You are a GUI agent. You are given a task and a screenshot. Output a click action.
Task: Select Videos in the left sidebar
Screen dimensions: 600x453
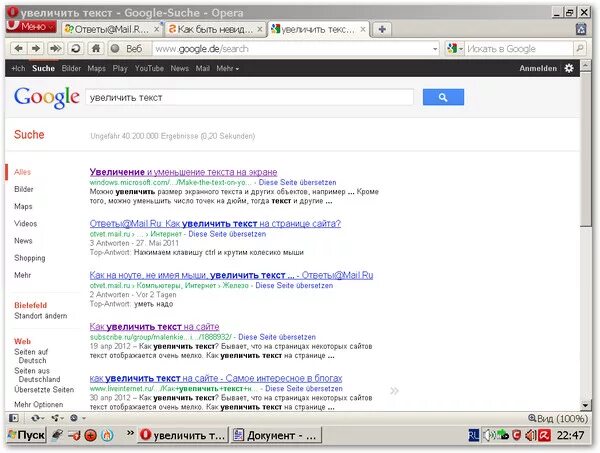click(26, 224)
